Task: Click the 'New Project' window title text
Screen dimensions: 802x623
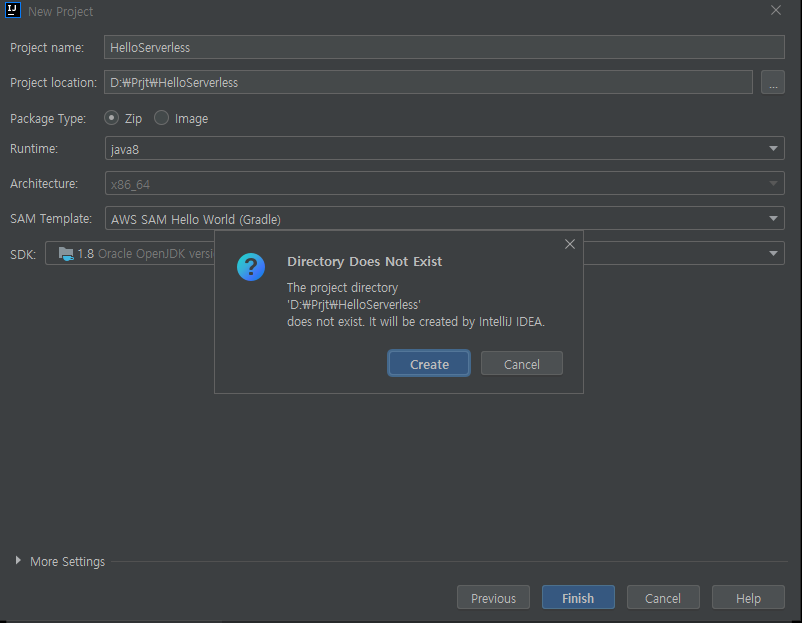Action: (x=60, y=11)
